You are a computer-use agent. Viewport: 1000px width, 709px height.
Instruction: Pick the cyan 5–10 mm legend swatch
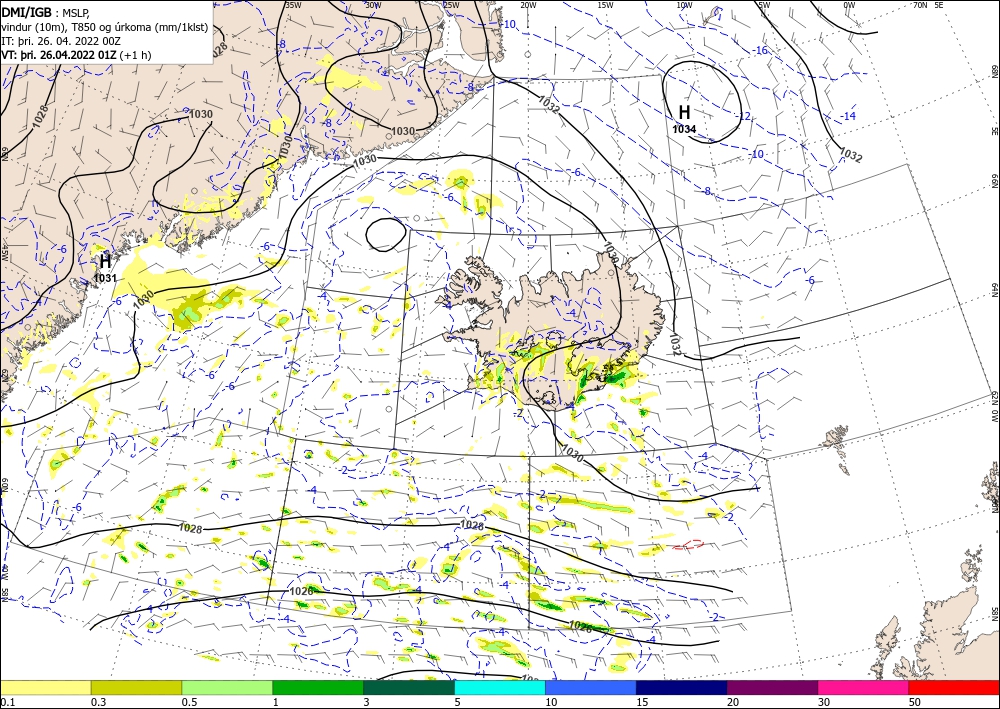[x=500, y=687]
